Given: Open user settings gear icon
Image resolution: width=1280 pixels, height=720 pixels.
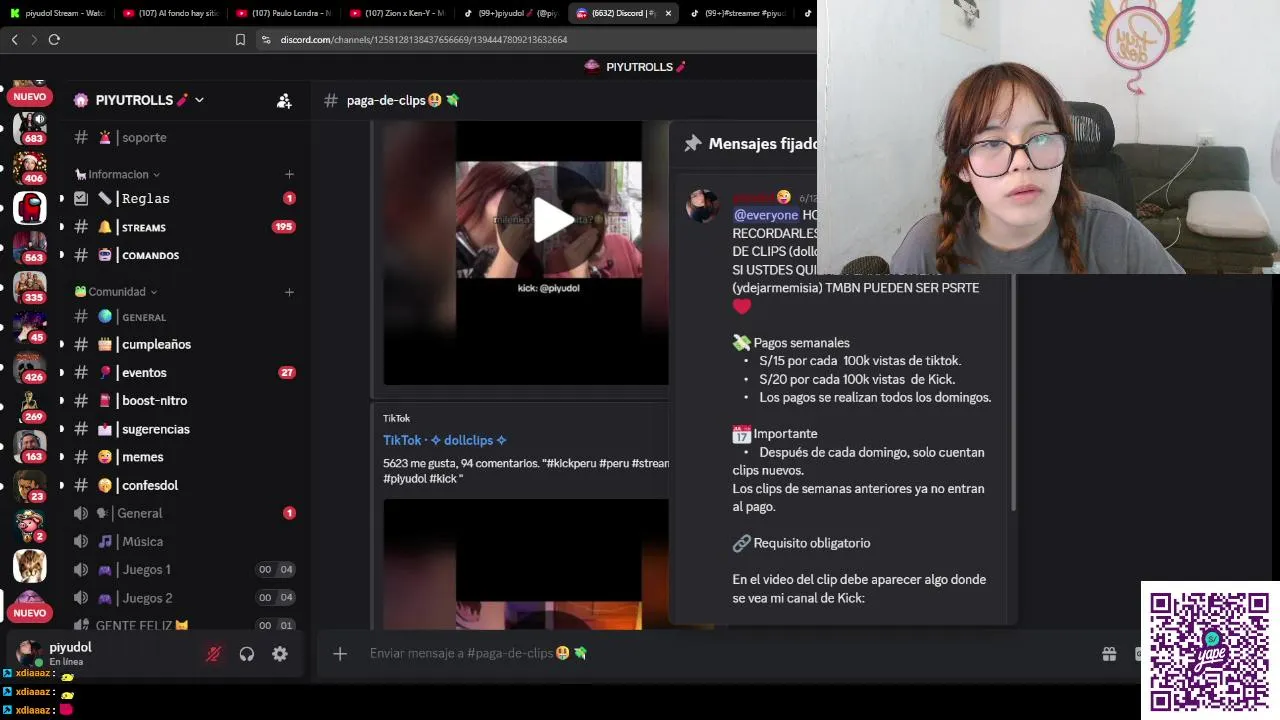Looking at the screenshot, I should [280, 654].
